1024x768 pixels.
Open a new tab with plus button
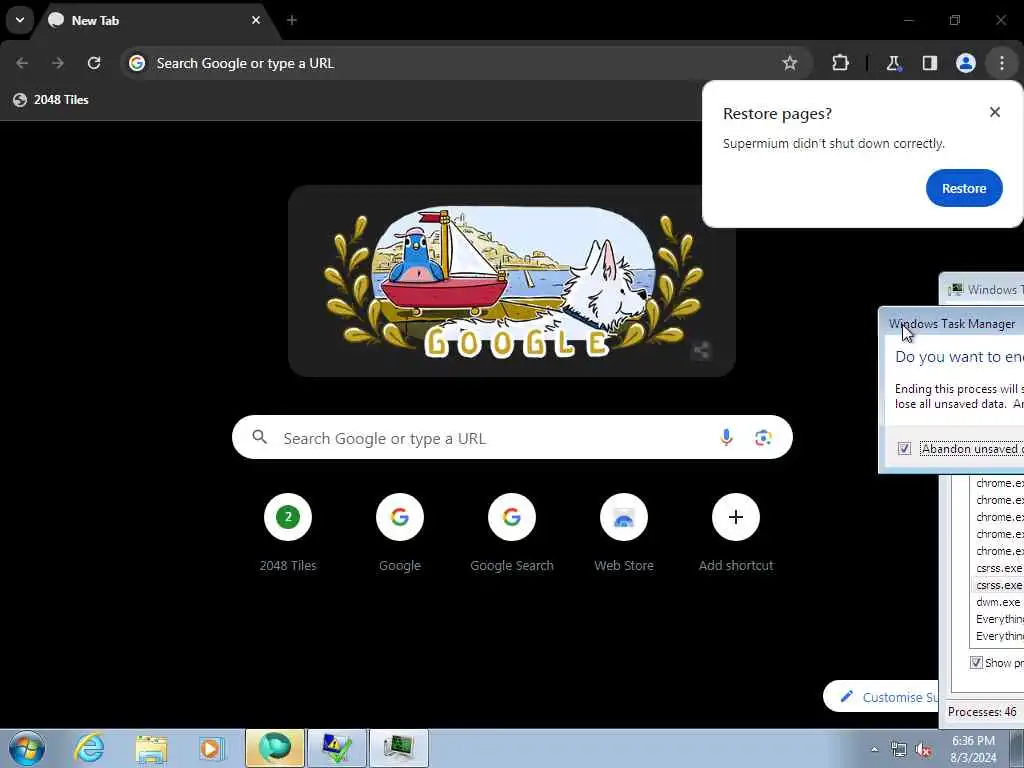(292, 20)
